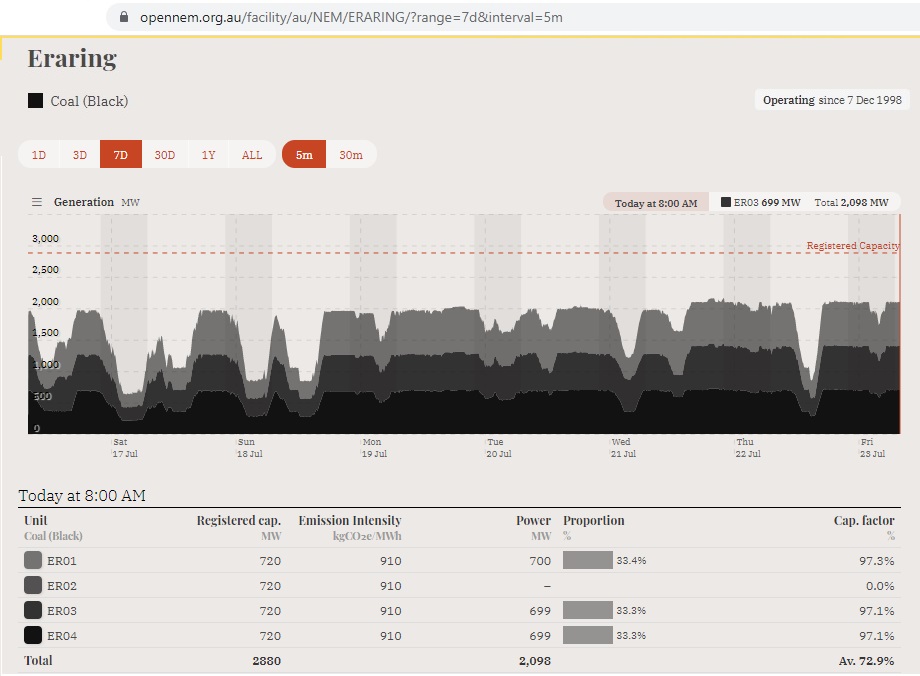Image resolution: width=920 pixels, height=676 pixels.
Task: Click the 'Operating since 7 Dec 1998' badge
Action: [832, 100]
